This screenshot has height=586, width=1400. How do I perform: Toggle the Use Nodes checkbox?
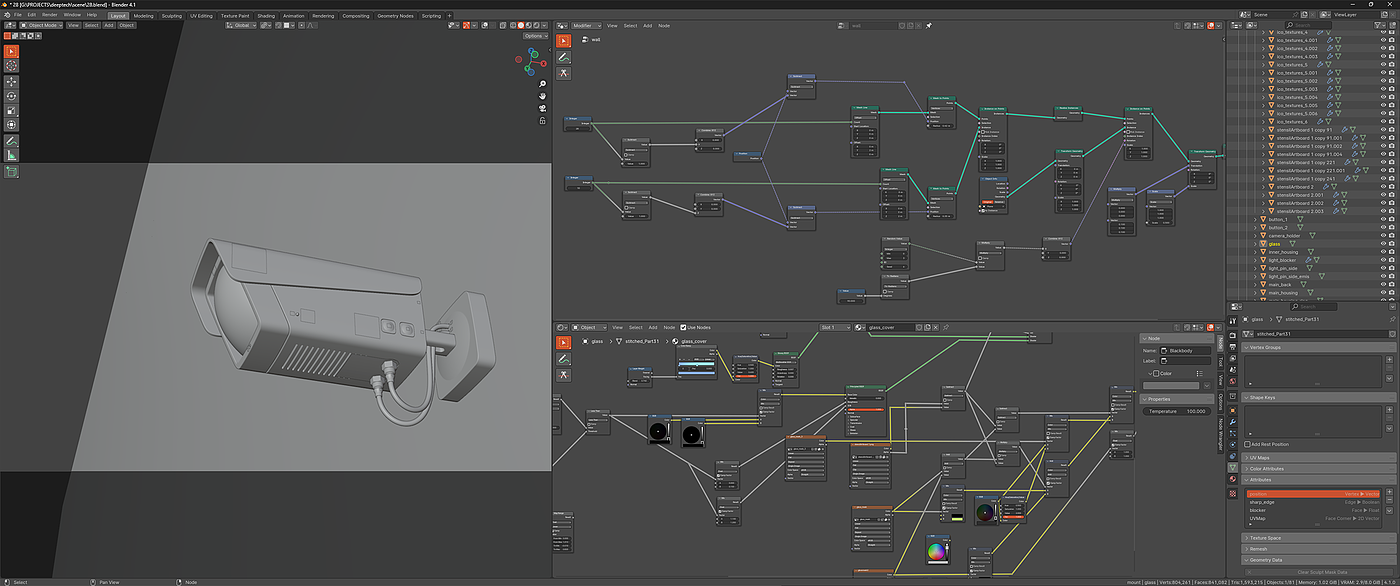[683, 327]
